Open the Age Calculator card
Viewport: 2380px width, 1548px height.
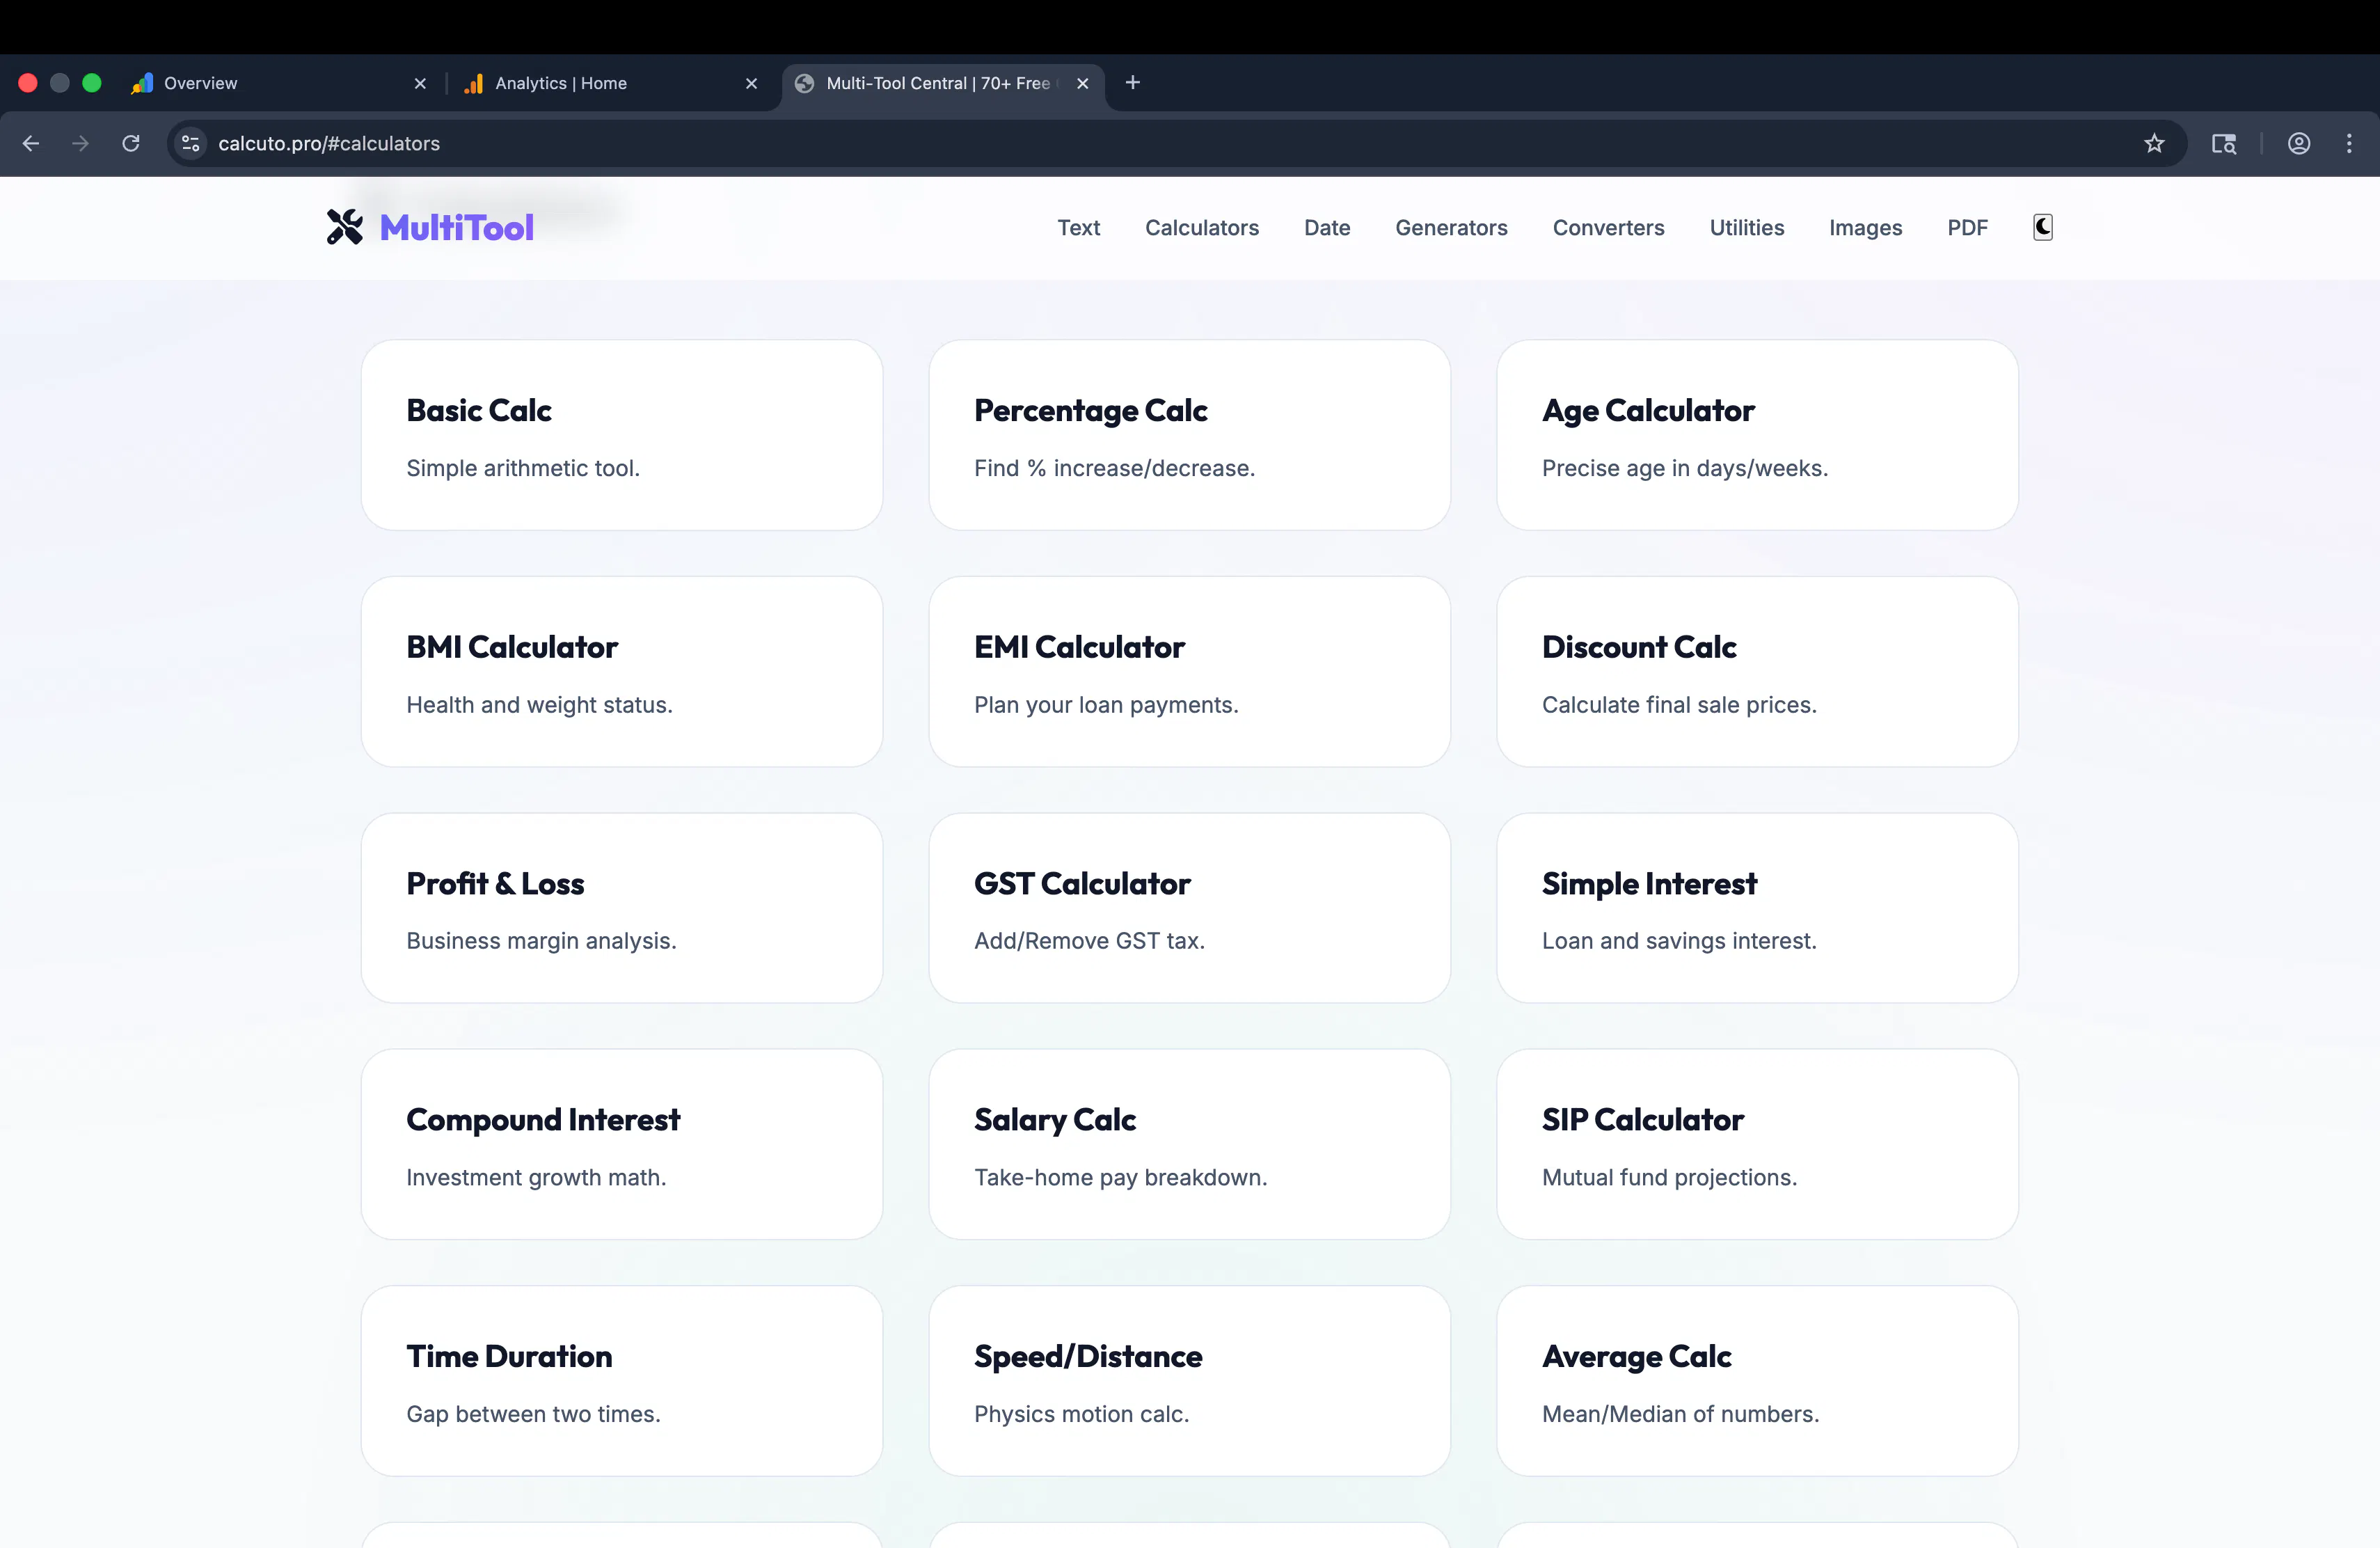coord(1757,435)
